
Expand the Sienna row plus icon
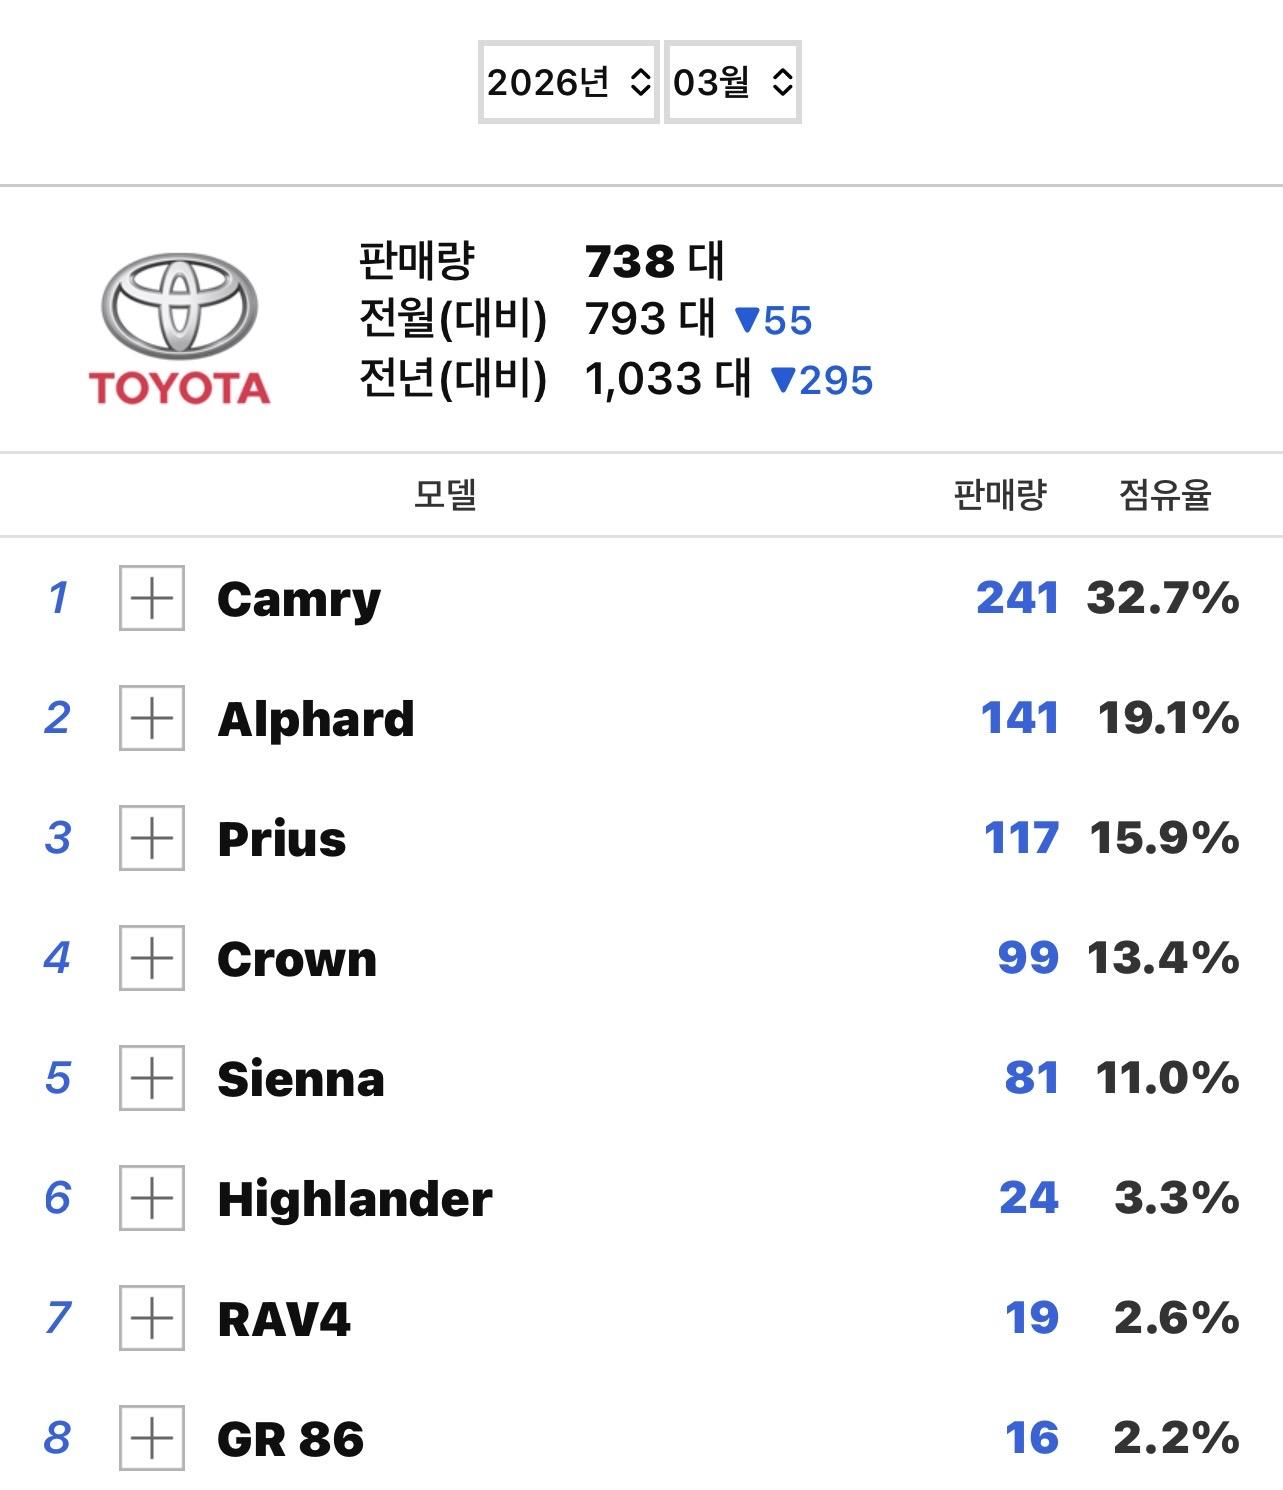tap(152, 1078)
